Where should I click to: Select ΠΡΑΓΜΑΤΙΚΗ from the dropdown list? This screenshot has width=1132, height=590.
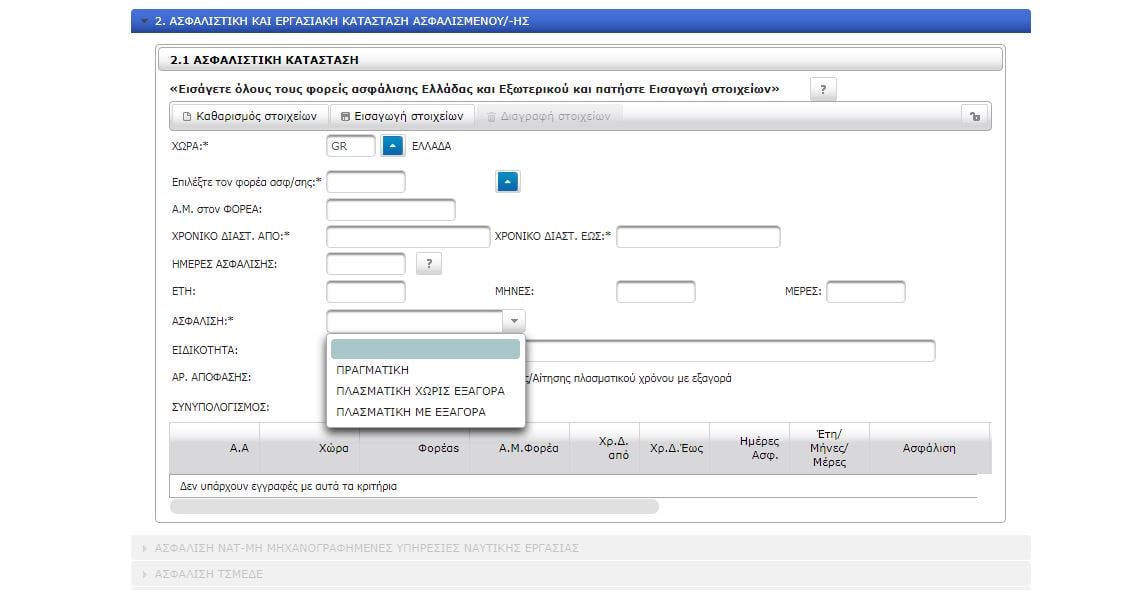pos(373,370)
